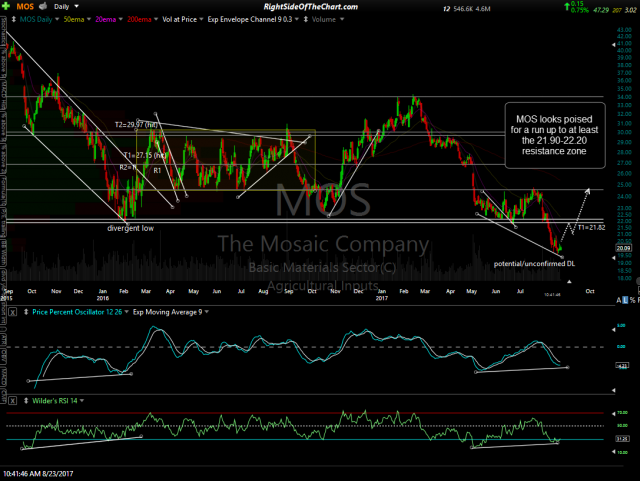The image size is (640, 481).
Task: Click the oscillator scale arrow near 5.00
Action: 613,330
